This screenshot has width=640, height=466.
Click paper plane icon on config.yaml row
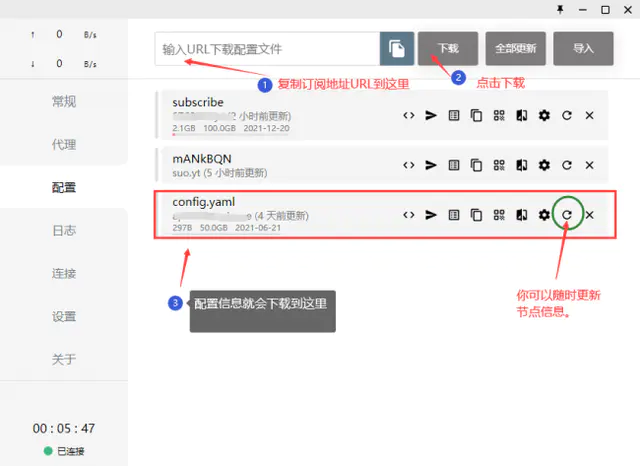[431, 215]
